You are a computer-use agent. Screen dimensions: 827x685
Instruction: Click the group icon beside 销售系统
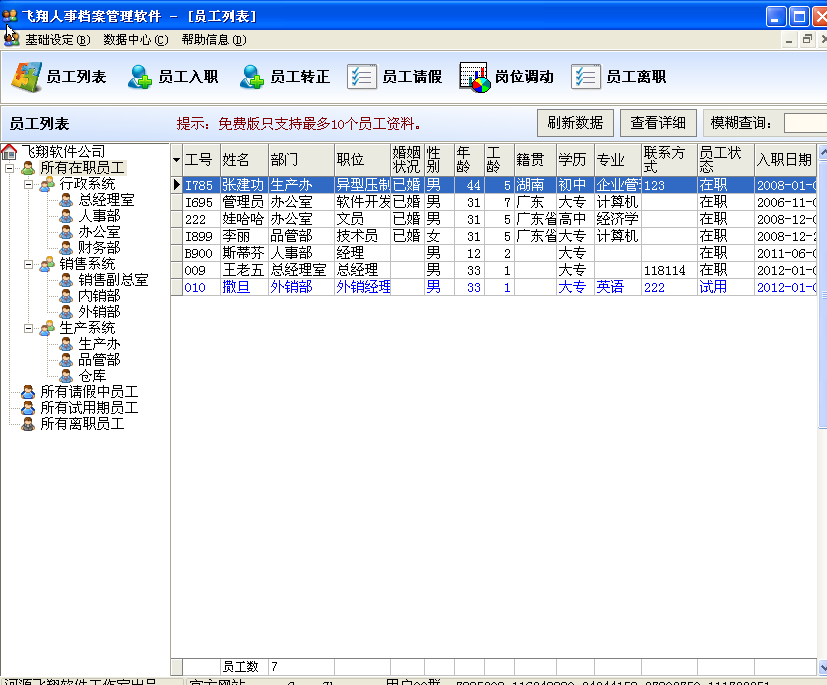click(47, 264)
